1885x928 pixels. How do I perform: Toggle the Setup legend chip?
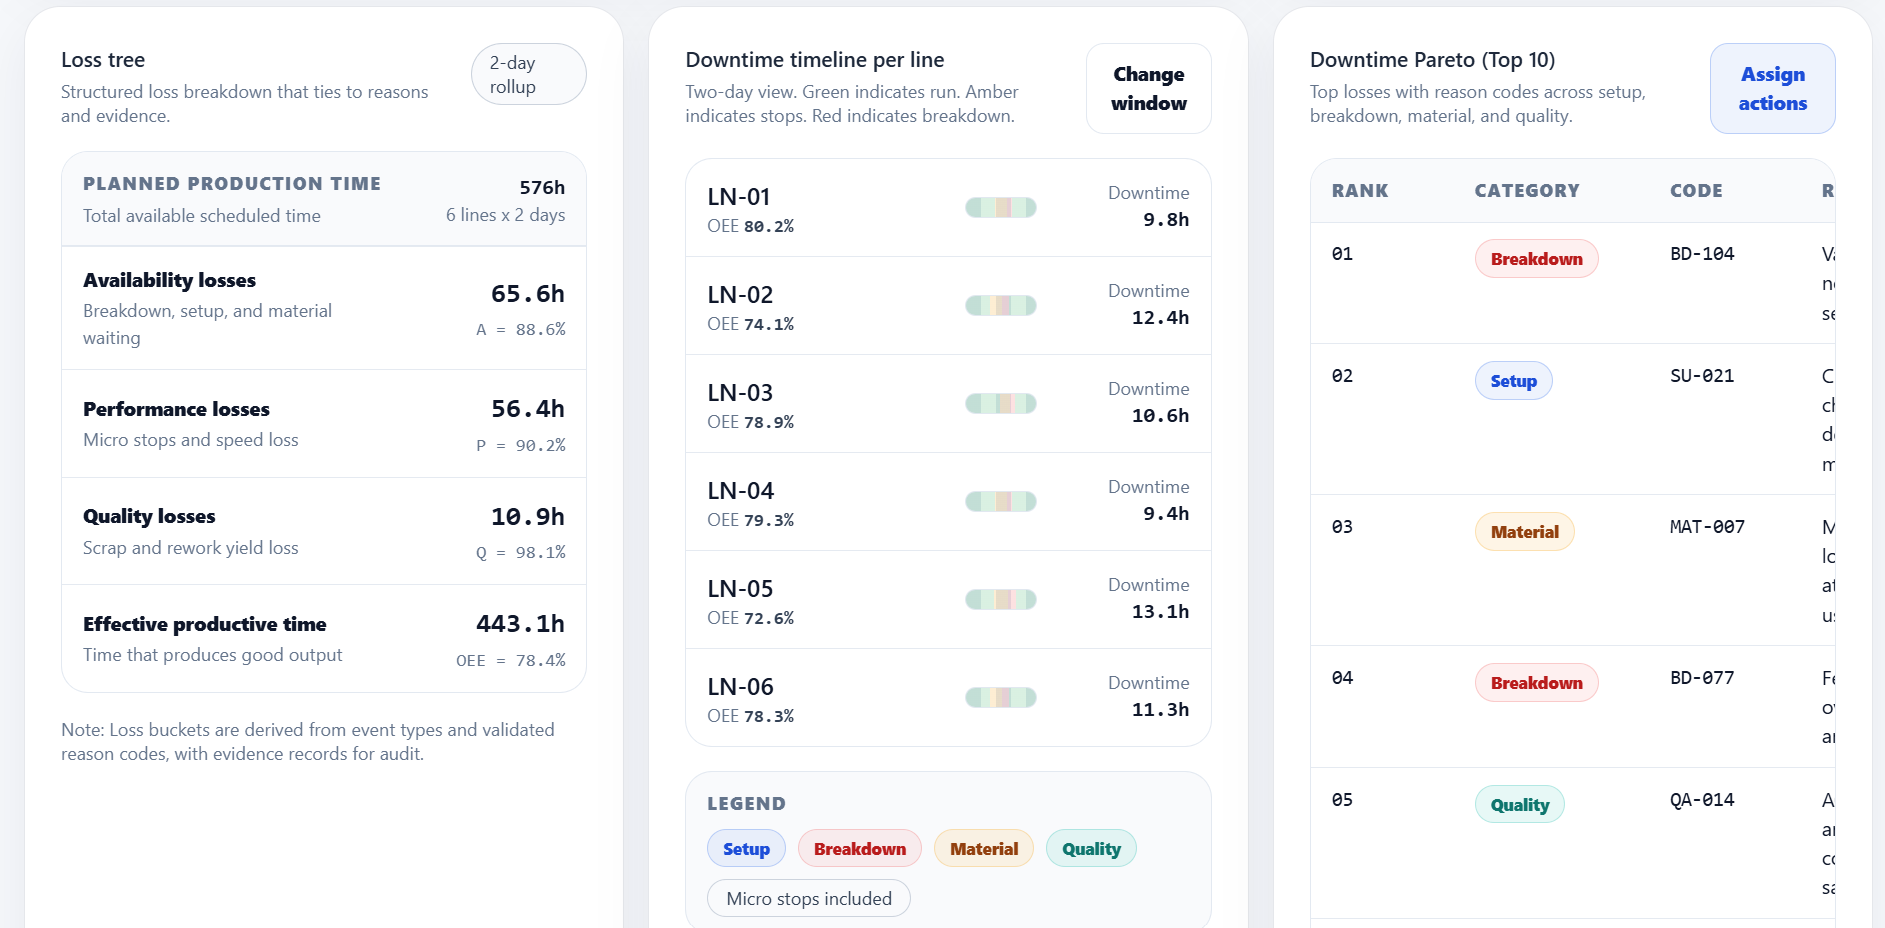pyautogui.click(x=746, y=849)
